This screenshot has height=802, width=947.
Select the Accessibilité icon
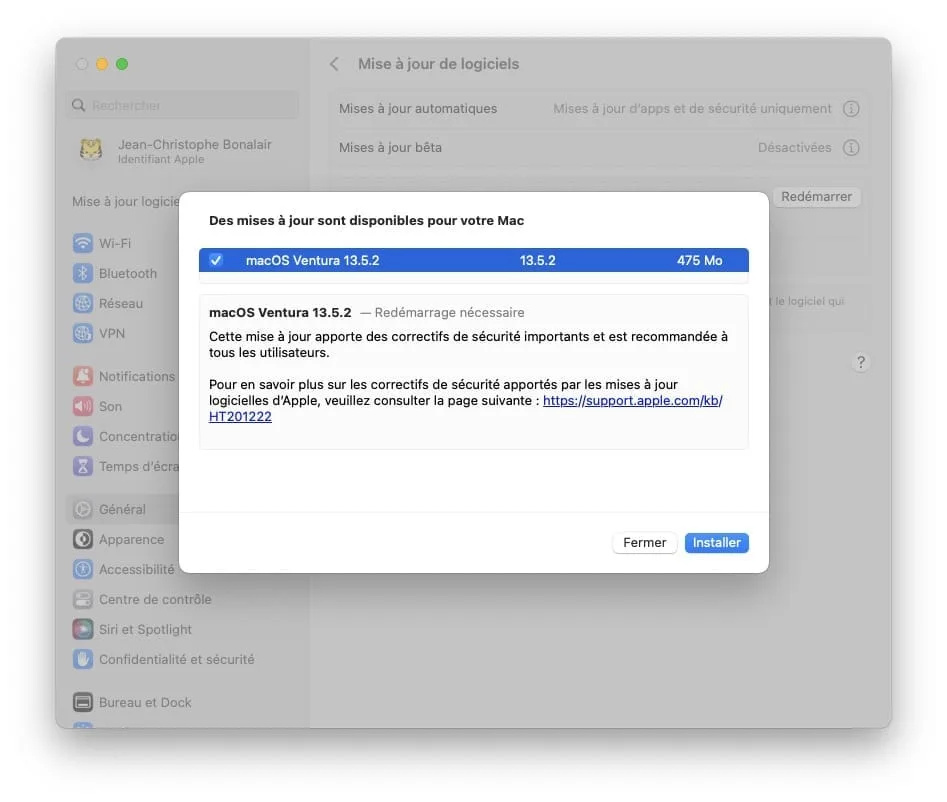[x=83, y=569]
